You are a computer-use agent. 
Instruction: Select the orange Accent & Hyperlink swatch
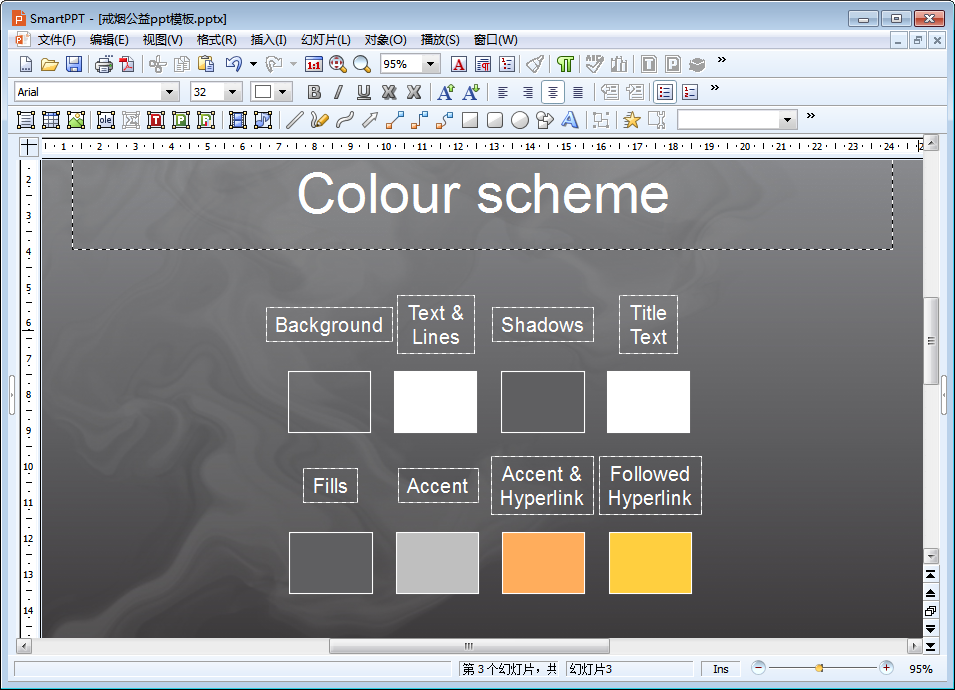[x=543, y=563]
